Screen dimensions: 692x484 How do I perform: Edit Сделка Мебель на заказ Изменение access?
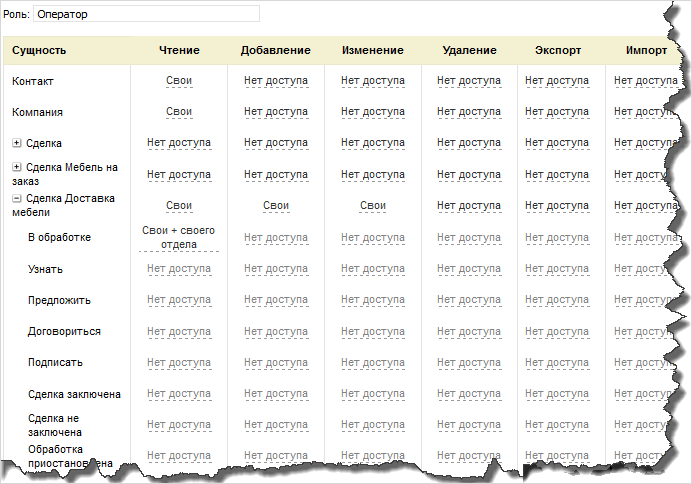click(x=373, y=175)
